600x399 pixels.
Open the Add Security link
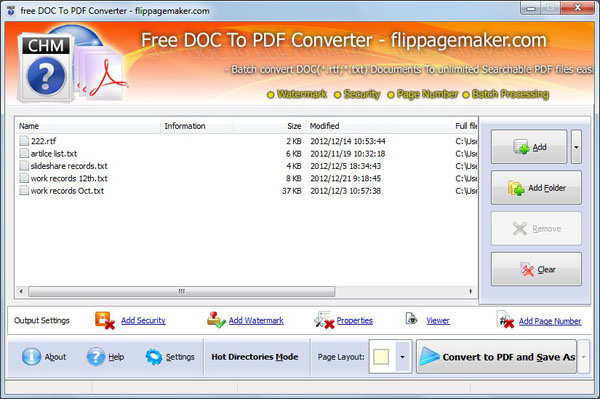tap(143, 321)
